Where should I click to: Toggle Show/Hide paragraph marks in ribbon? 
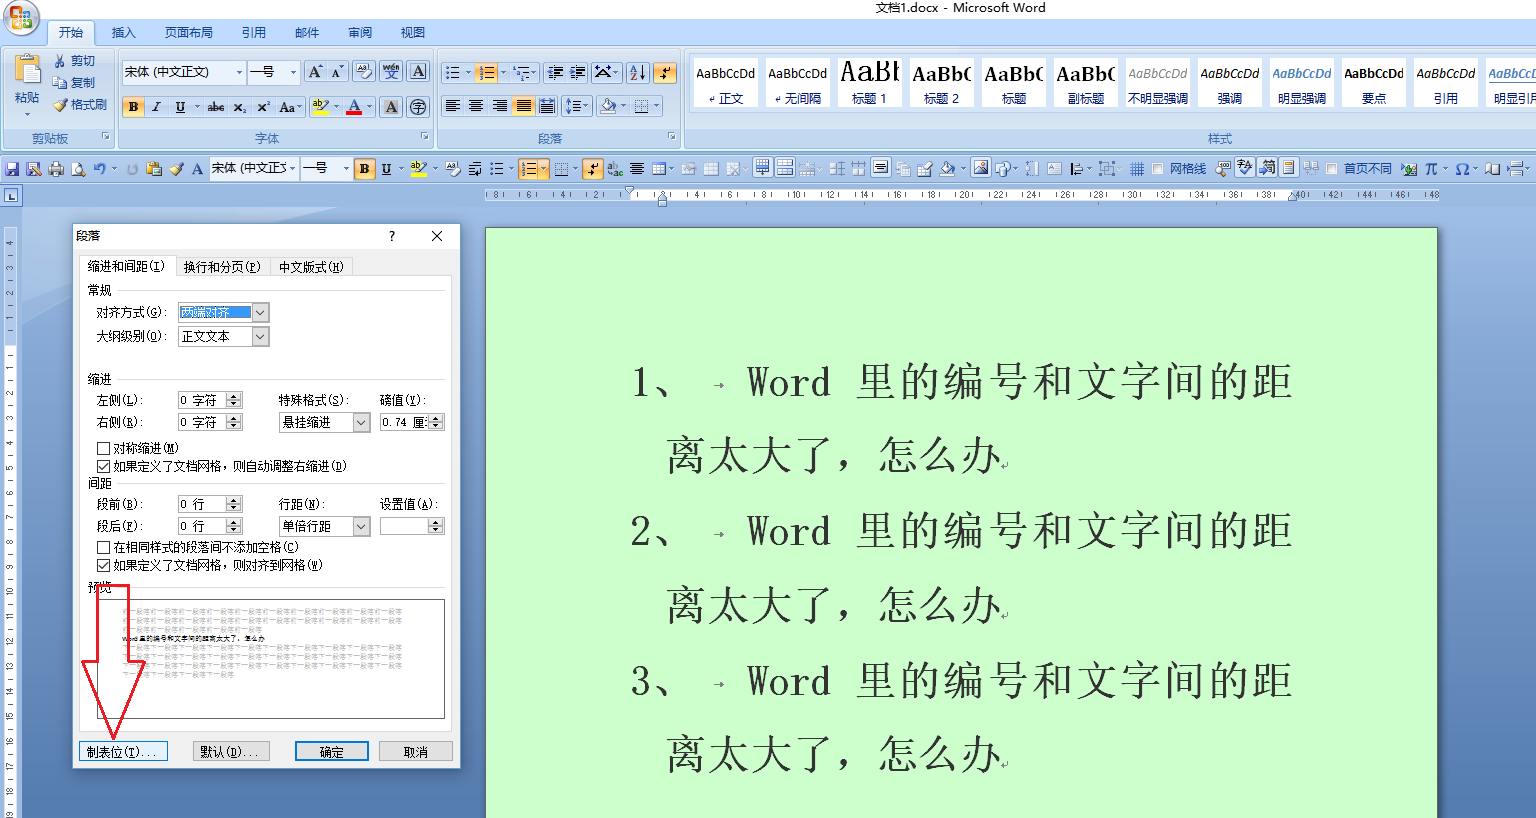coord(665,73)
